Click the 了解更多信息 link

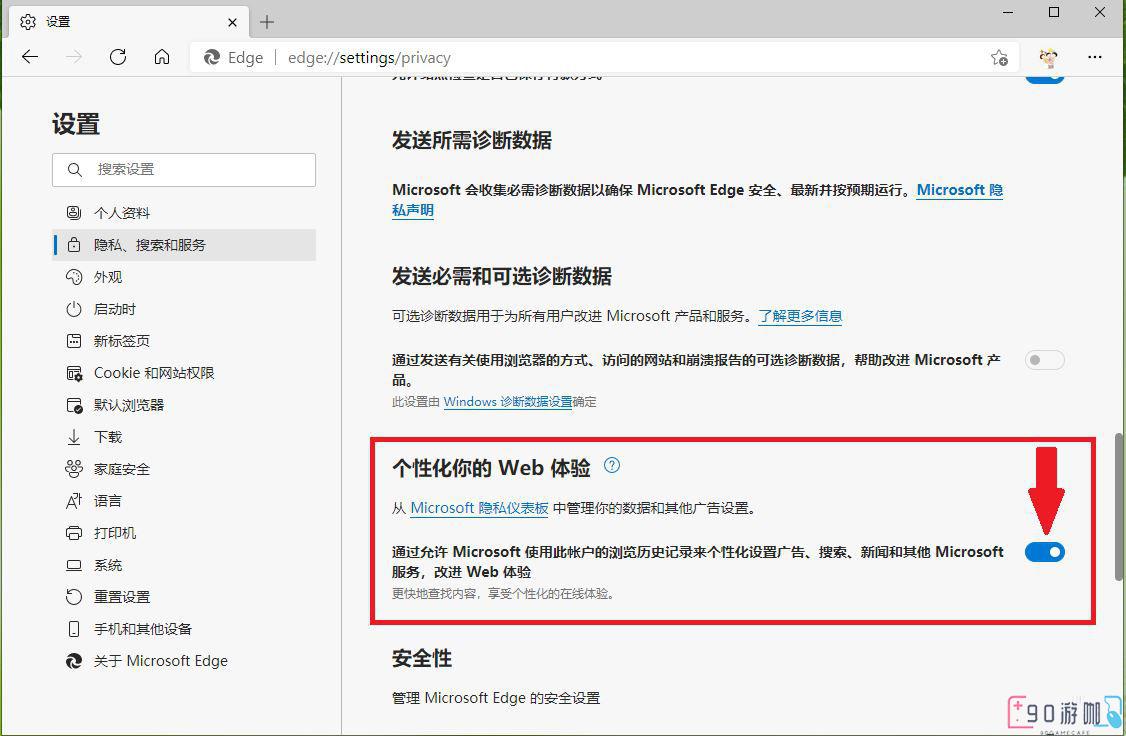800,316
